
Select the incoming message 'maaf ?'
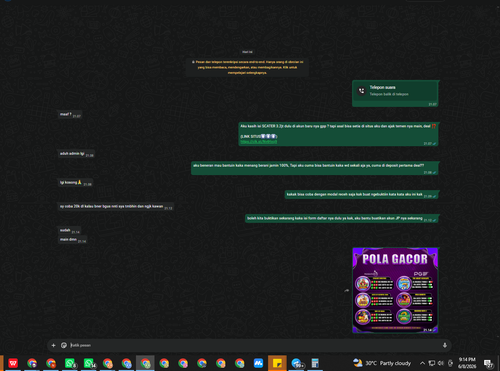pos(70,115)
